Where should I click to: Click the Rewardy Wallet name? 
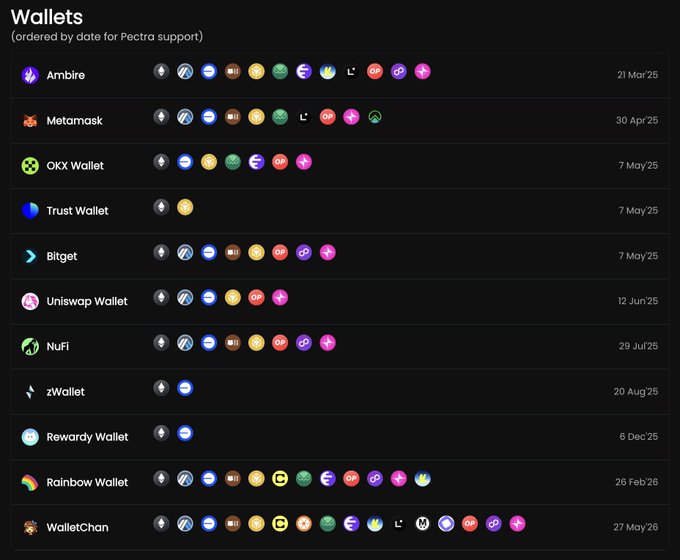(x=88, y=437)
